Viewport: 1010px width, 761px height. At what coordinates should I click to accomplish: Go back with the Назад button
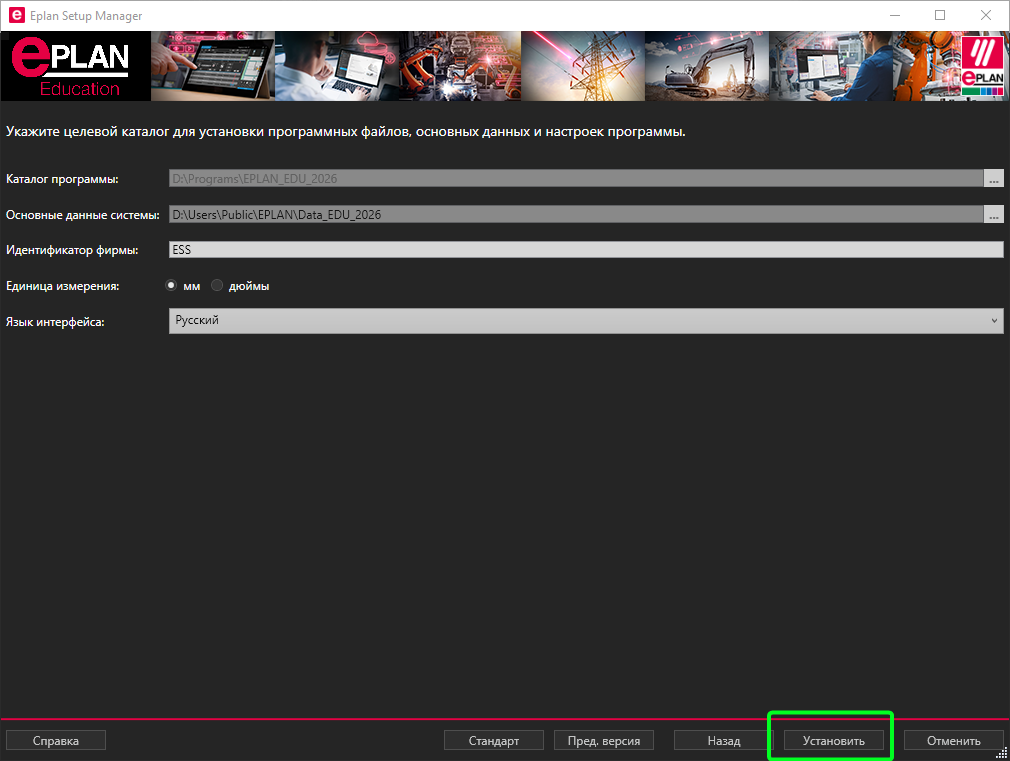point(723,740)
